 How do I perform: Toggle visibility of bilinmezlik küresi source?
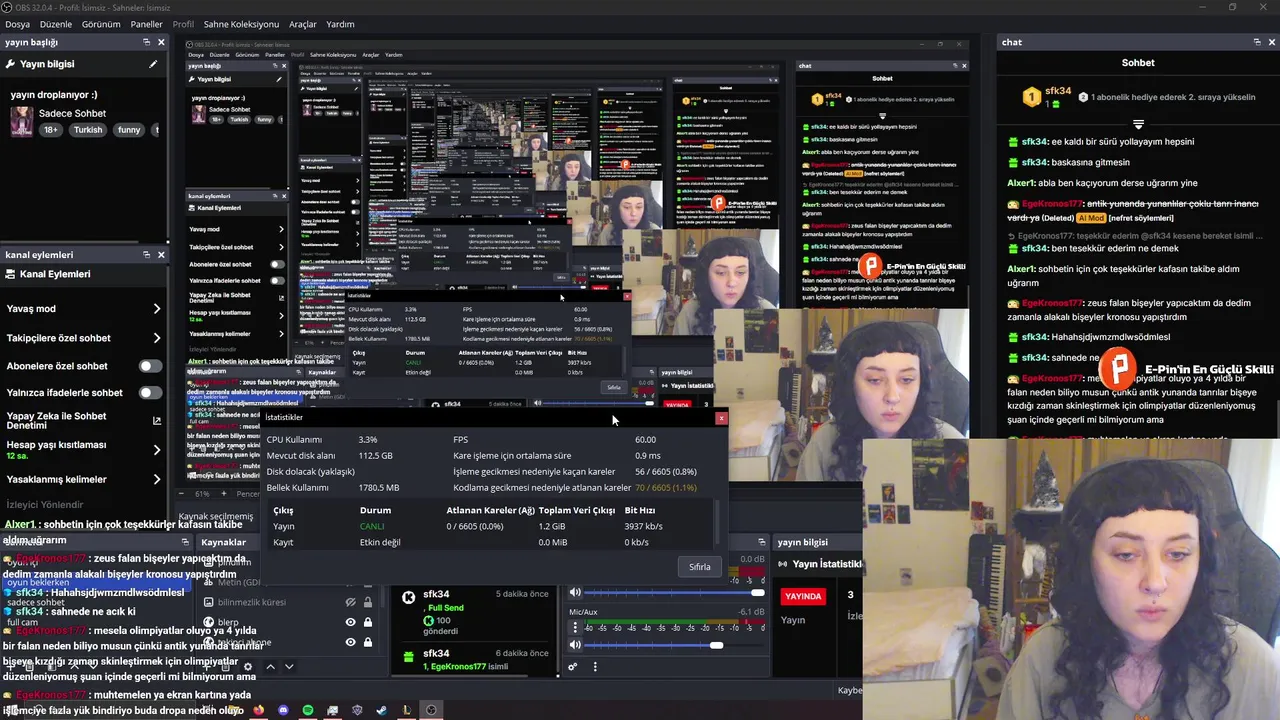350,602
